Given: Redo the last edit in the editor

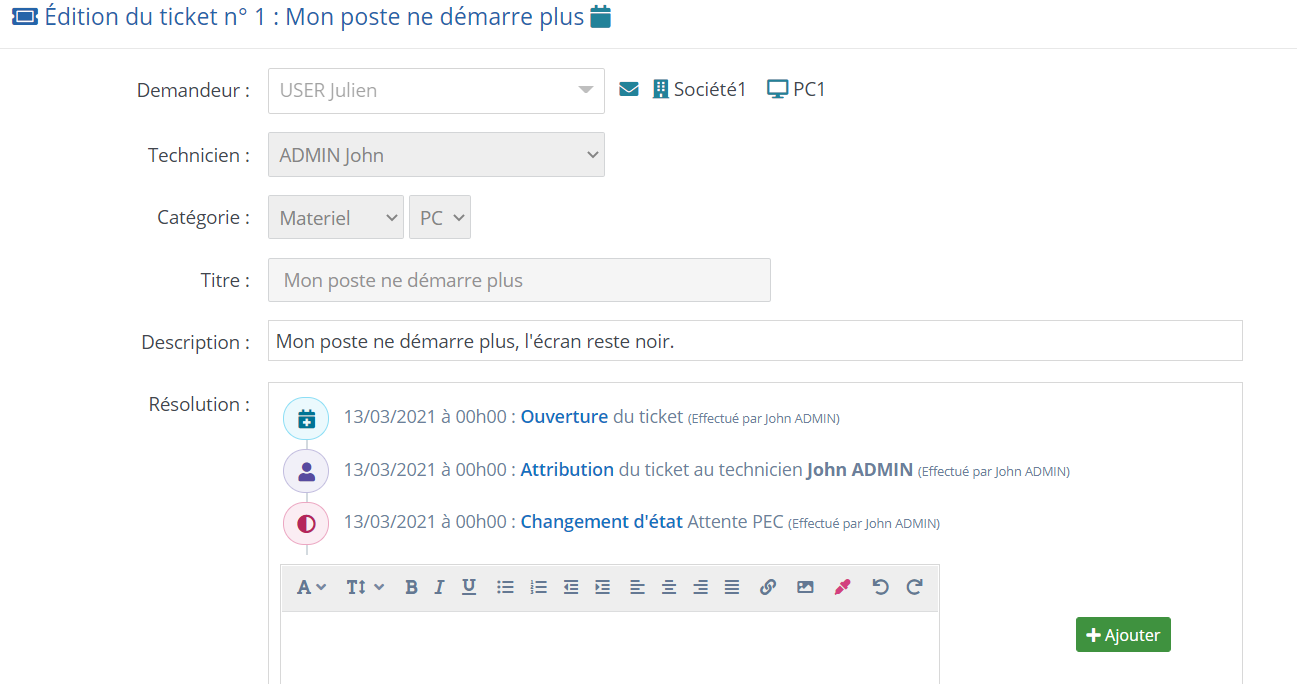Looking at the screenshot, I should (x=914, y=587).
